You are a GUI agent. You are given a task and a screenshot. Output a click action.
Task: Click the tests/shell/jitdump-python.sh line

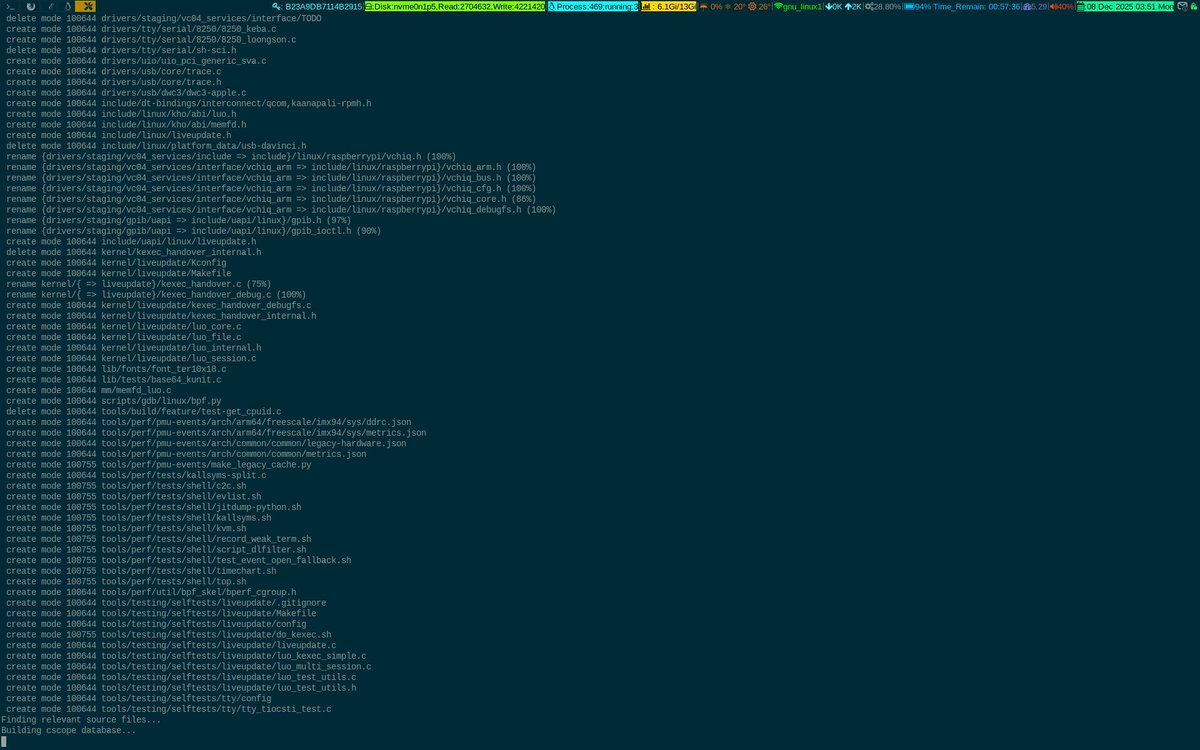[x=153, y=507]
